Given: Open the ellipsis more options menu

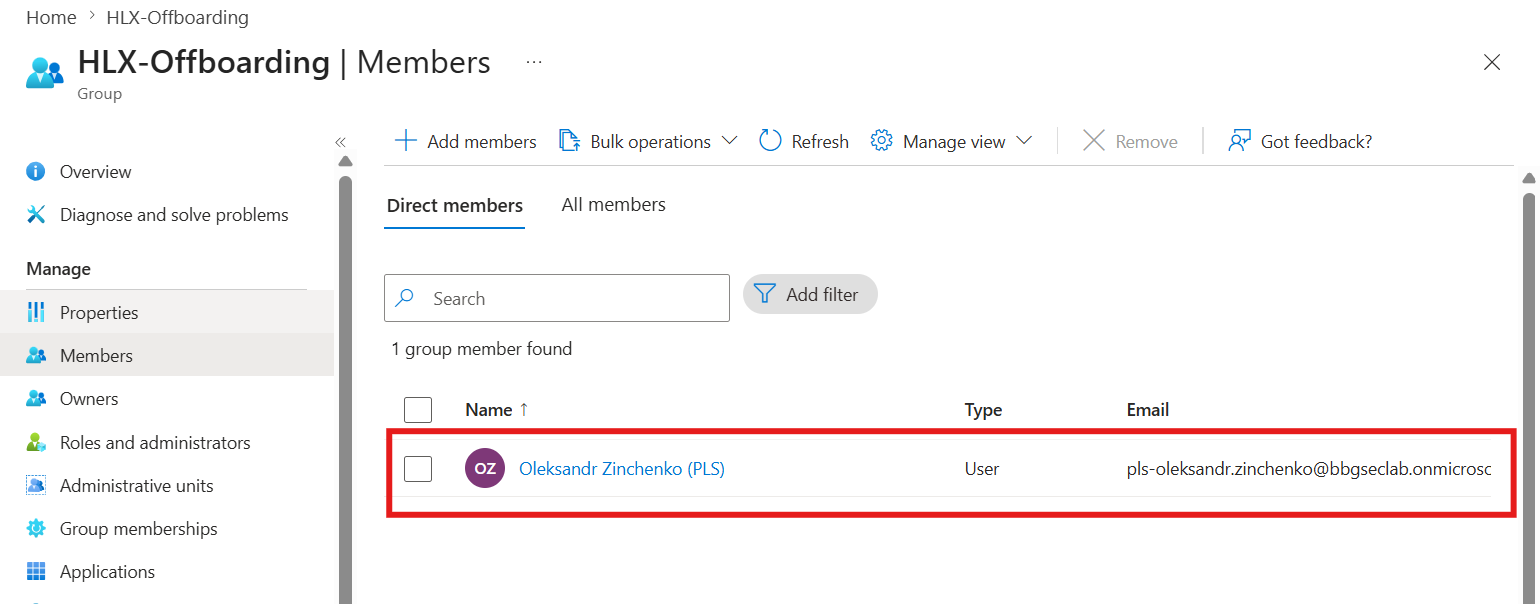Looking at the screenshot, I should (x=534, y=62).
